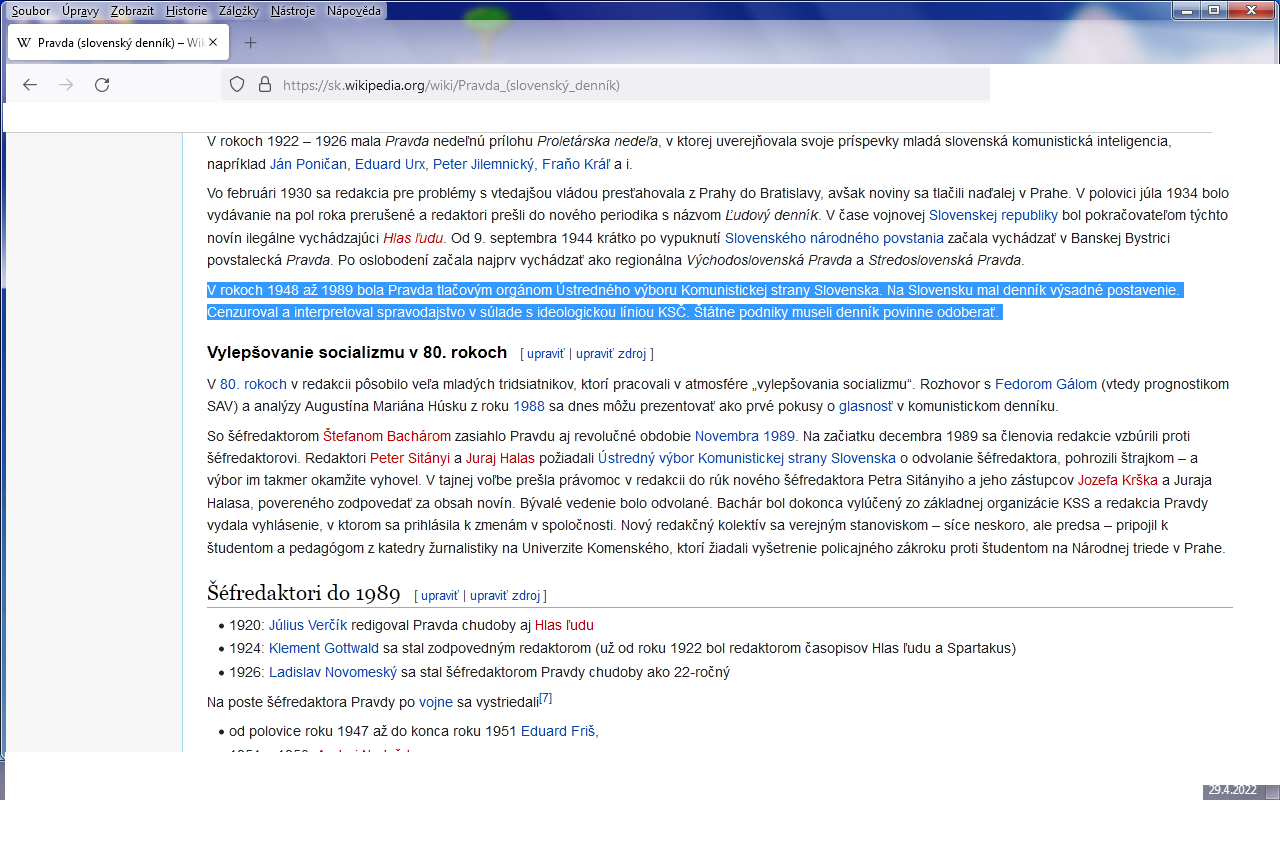Open the tracking protection shield icon

[237, 85]
